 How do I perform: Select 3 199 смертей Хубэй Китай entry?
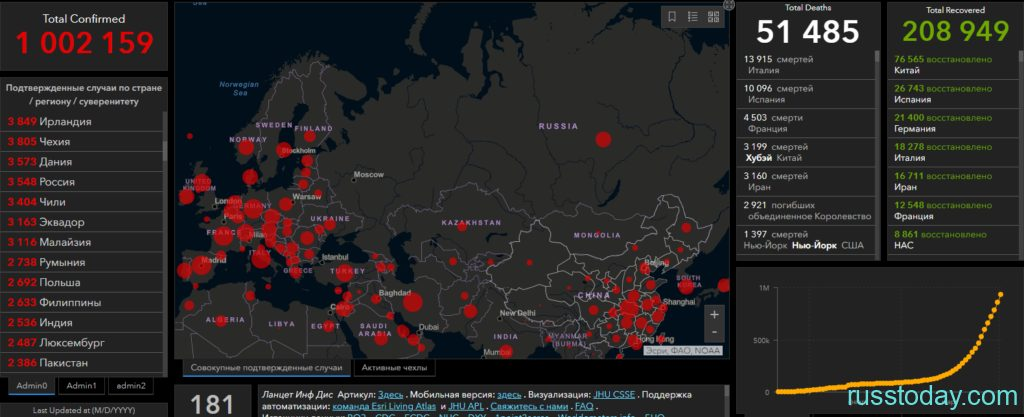805,153
